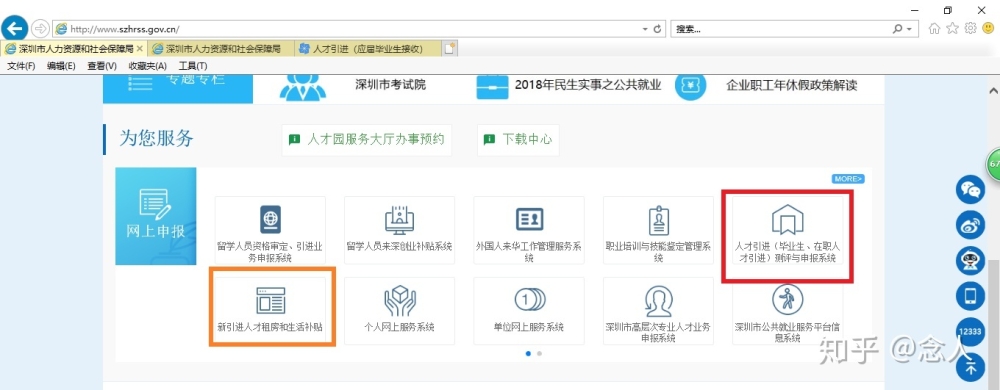
Task: Go to browser home page icon
Action: [934, 28]
